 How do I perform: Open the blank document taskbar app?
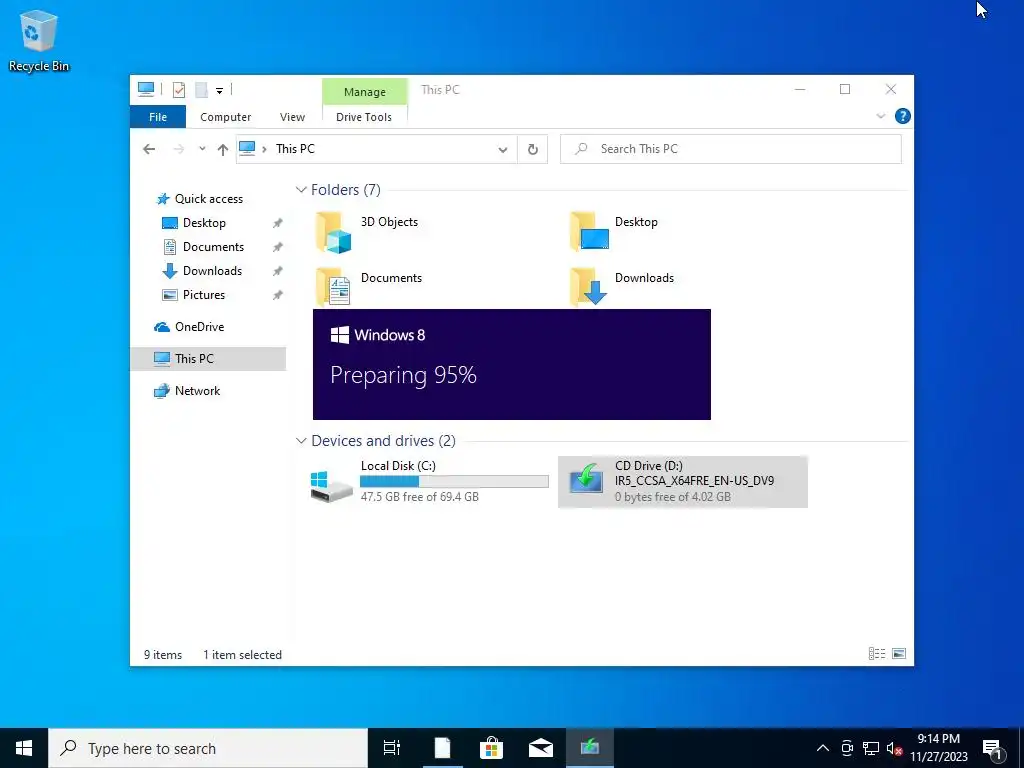[x=442, y=748]
